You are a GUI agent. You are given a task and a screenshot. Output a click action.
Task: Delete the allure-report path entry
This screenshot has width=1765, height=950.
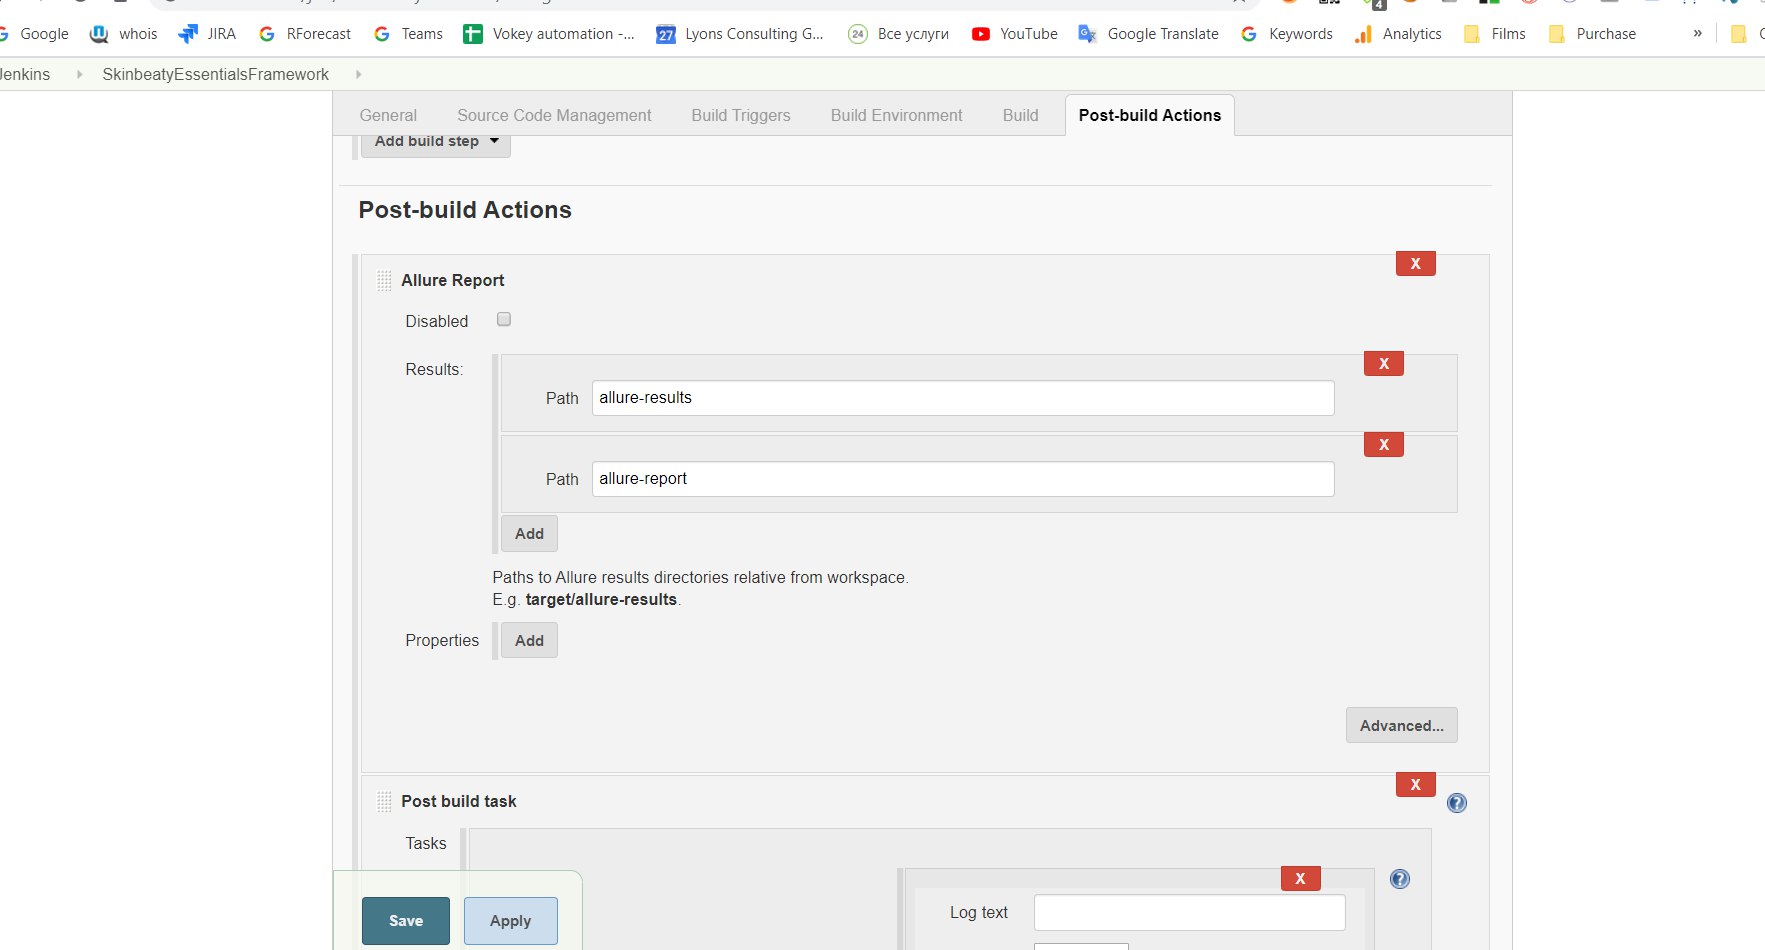pyautogui.click(x=1384, y=445)
